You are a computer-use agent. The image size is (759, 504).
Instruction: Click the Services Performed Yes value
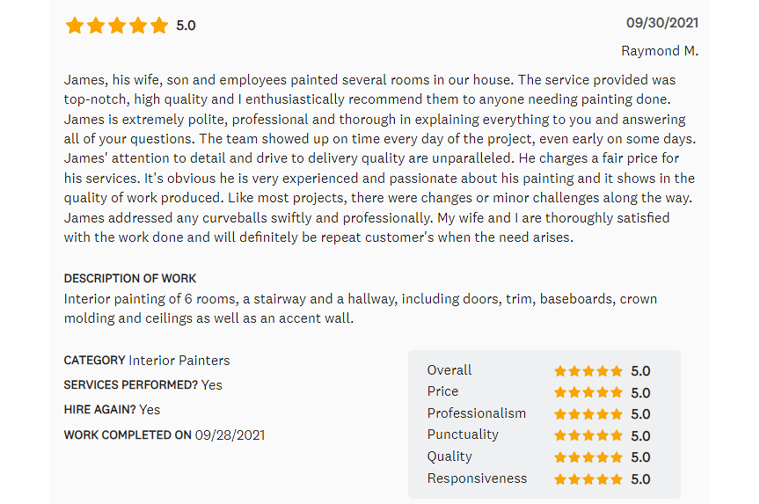211,385
